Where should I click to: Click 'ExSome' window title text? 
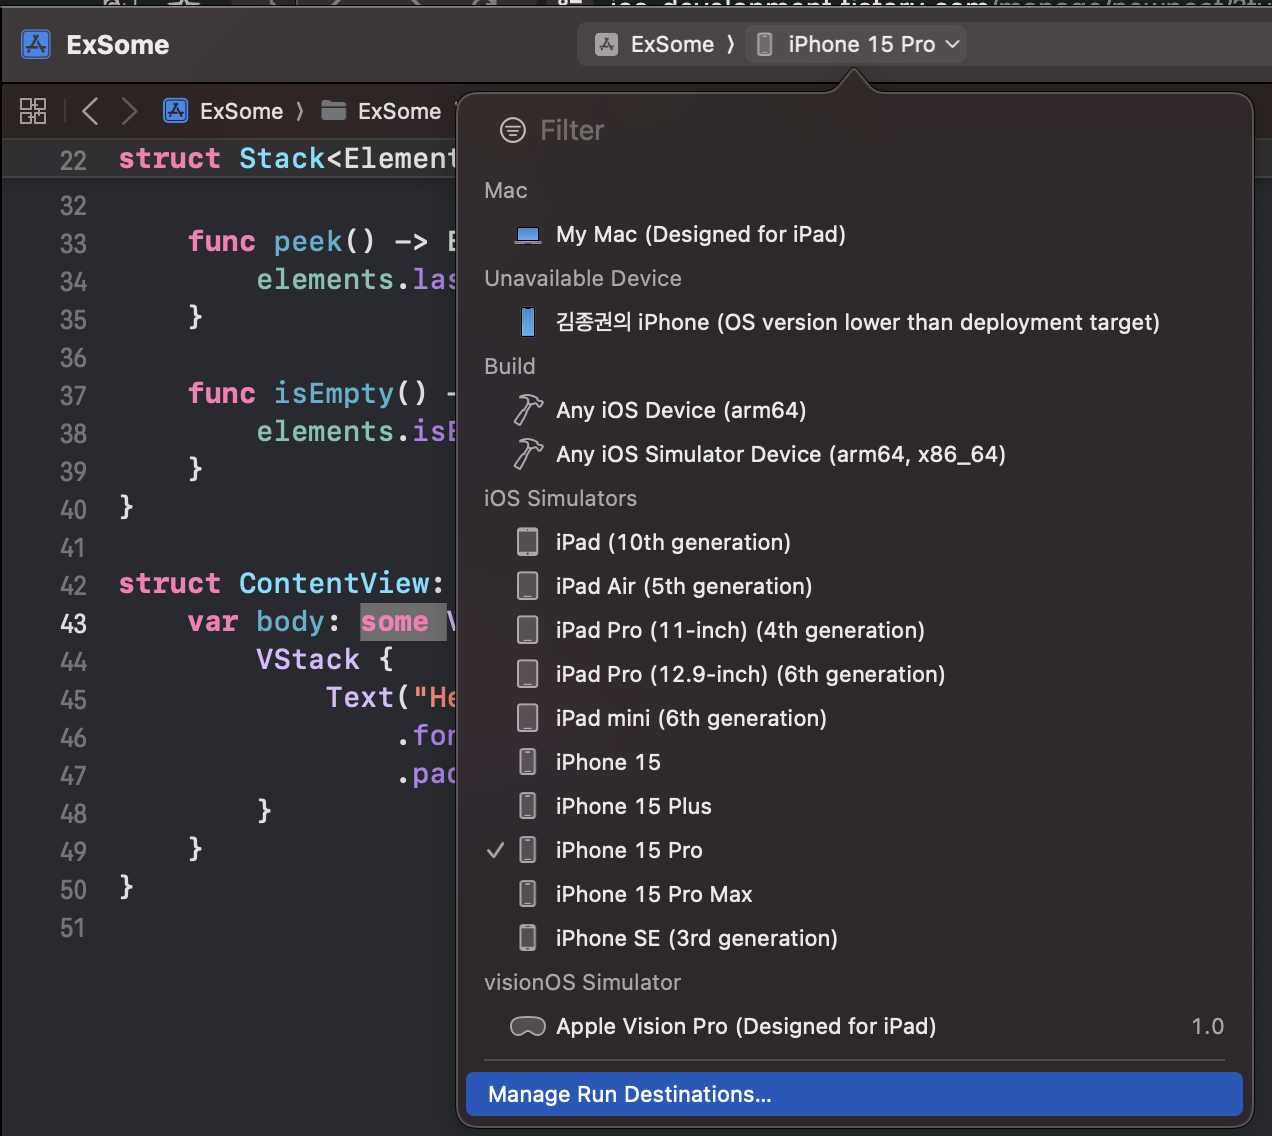click(x=118, y=45)
